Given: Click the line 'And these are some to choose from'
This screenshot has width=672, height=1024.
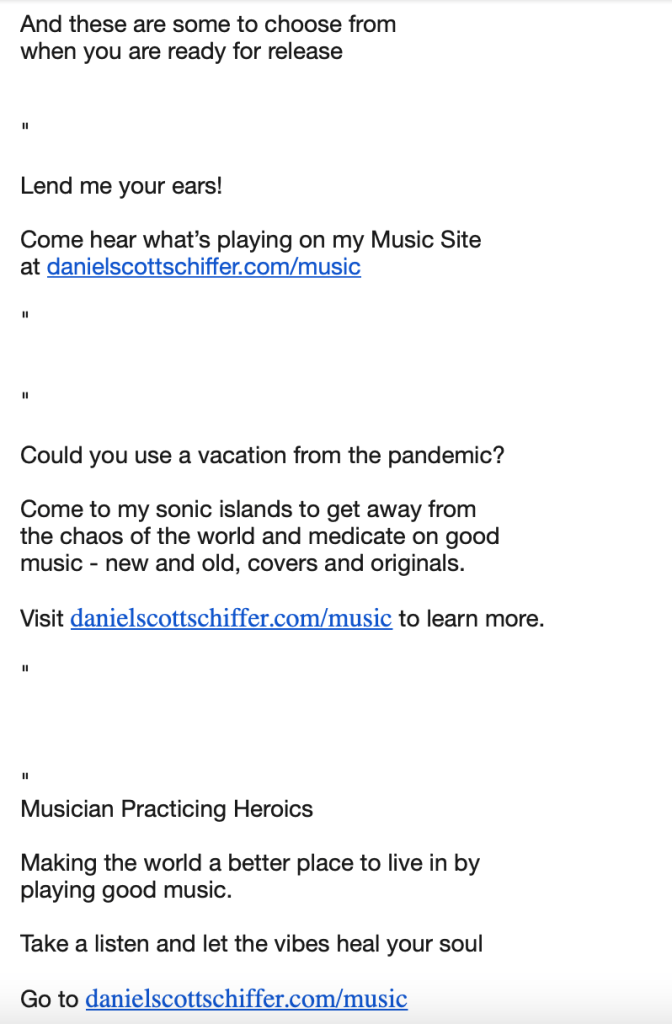Looking at the screenshot, I should point(208,24).
